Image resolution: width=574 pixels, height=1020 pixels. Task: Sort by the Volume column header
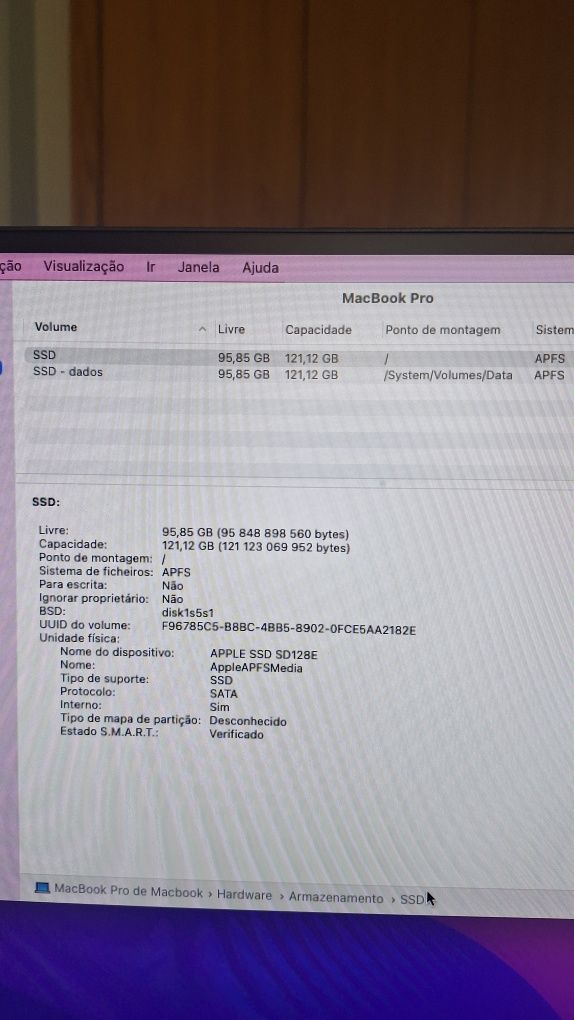55,327
